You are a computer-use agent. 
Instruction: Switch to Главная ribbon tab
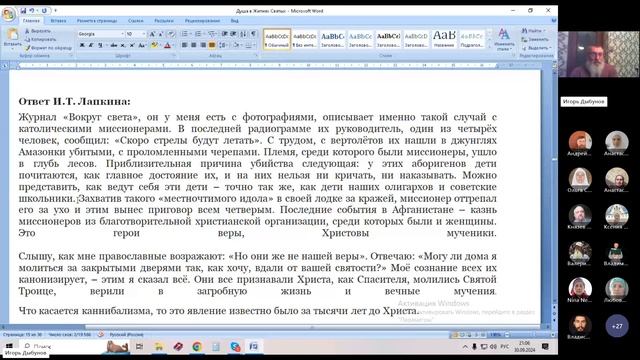coord(31,20)
